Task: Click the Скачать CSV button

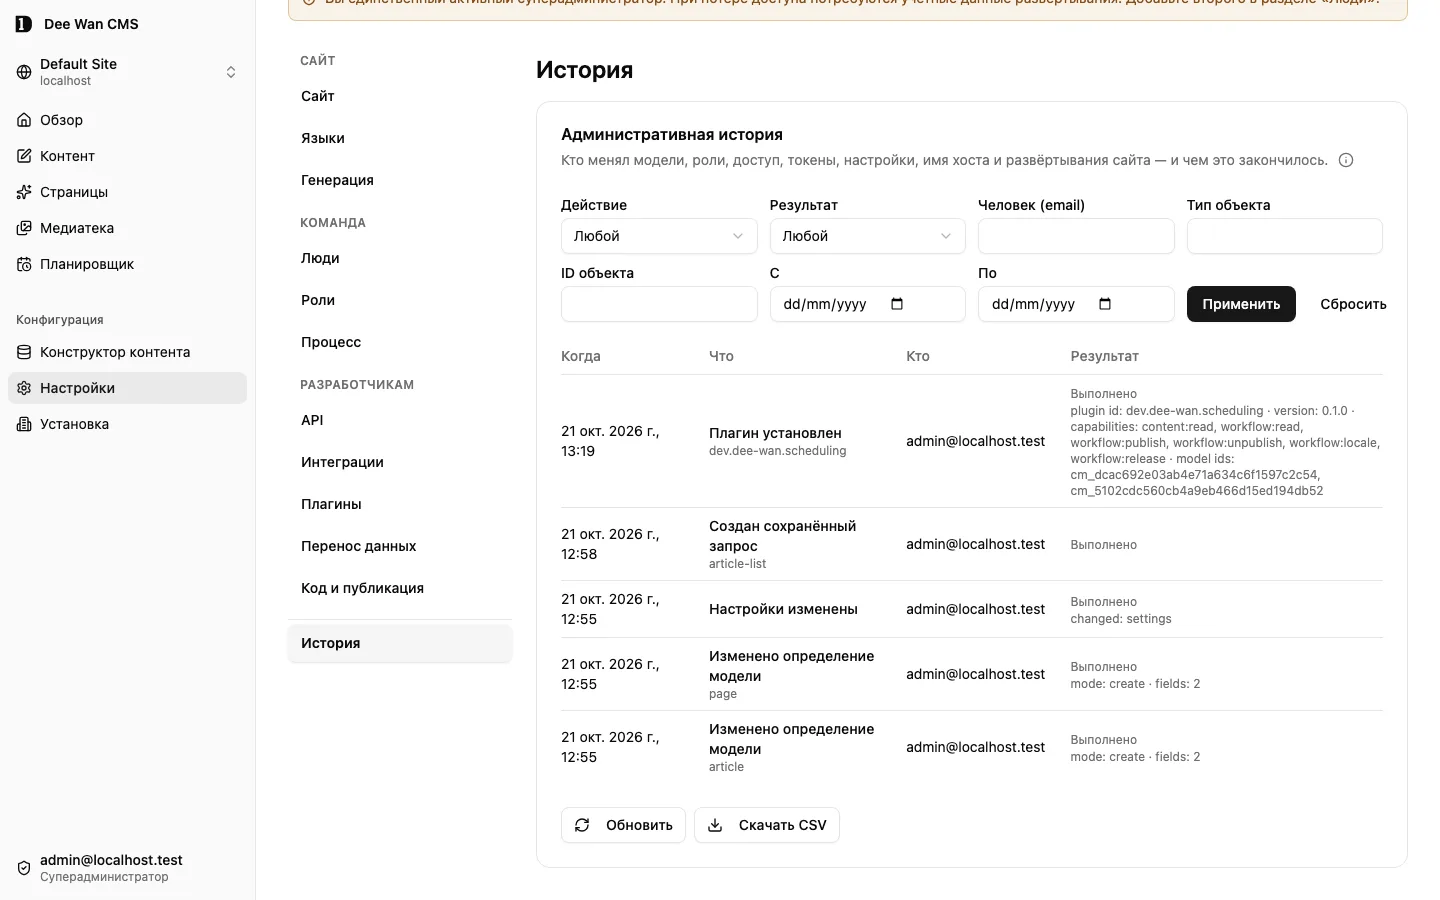Action: point(767,825)
